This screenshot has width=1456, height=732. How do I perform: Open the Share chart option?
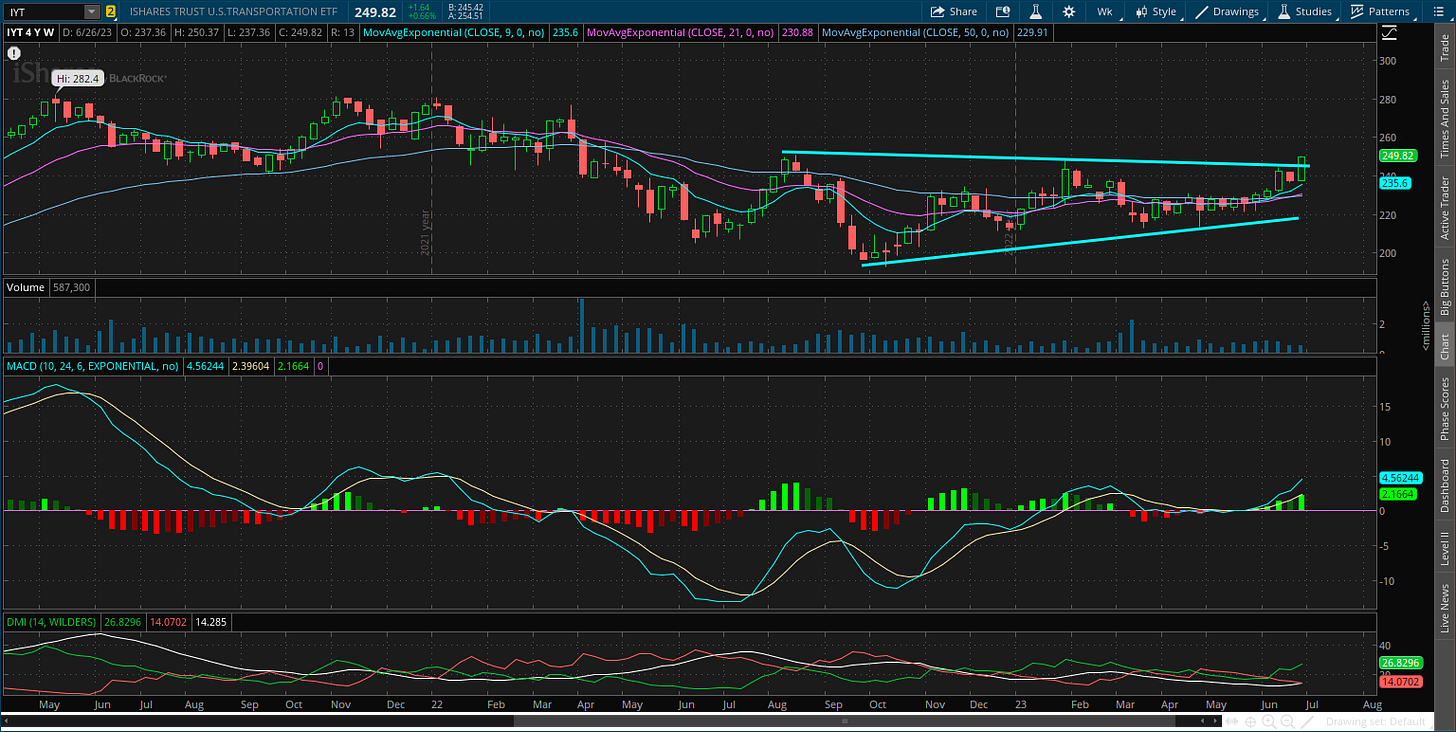point(953,12)
